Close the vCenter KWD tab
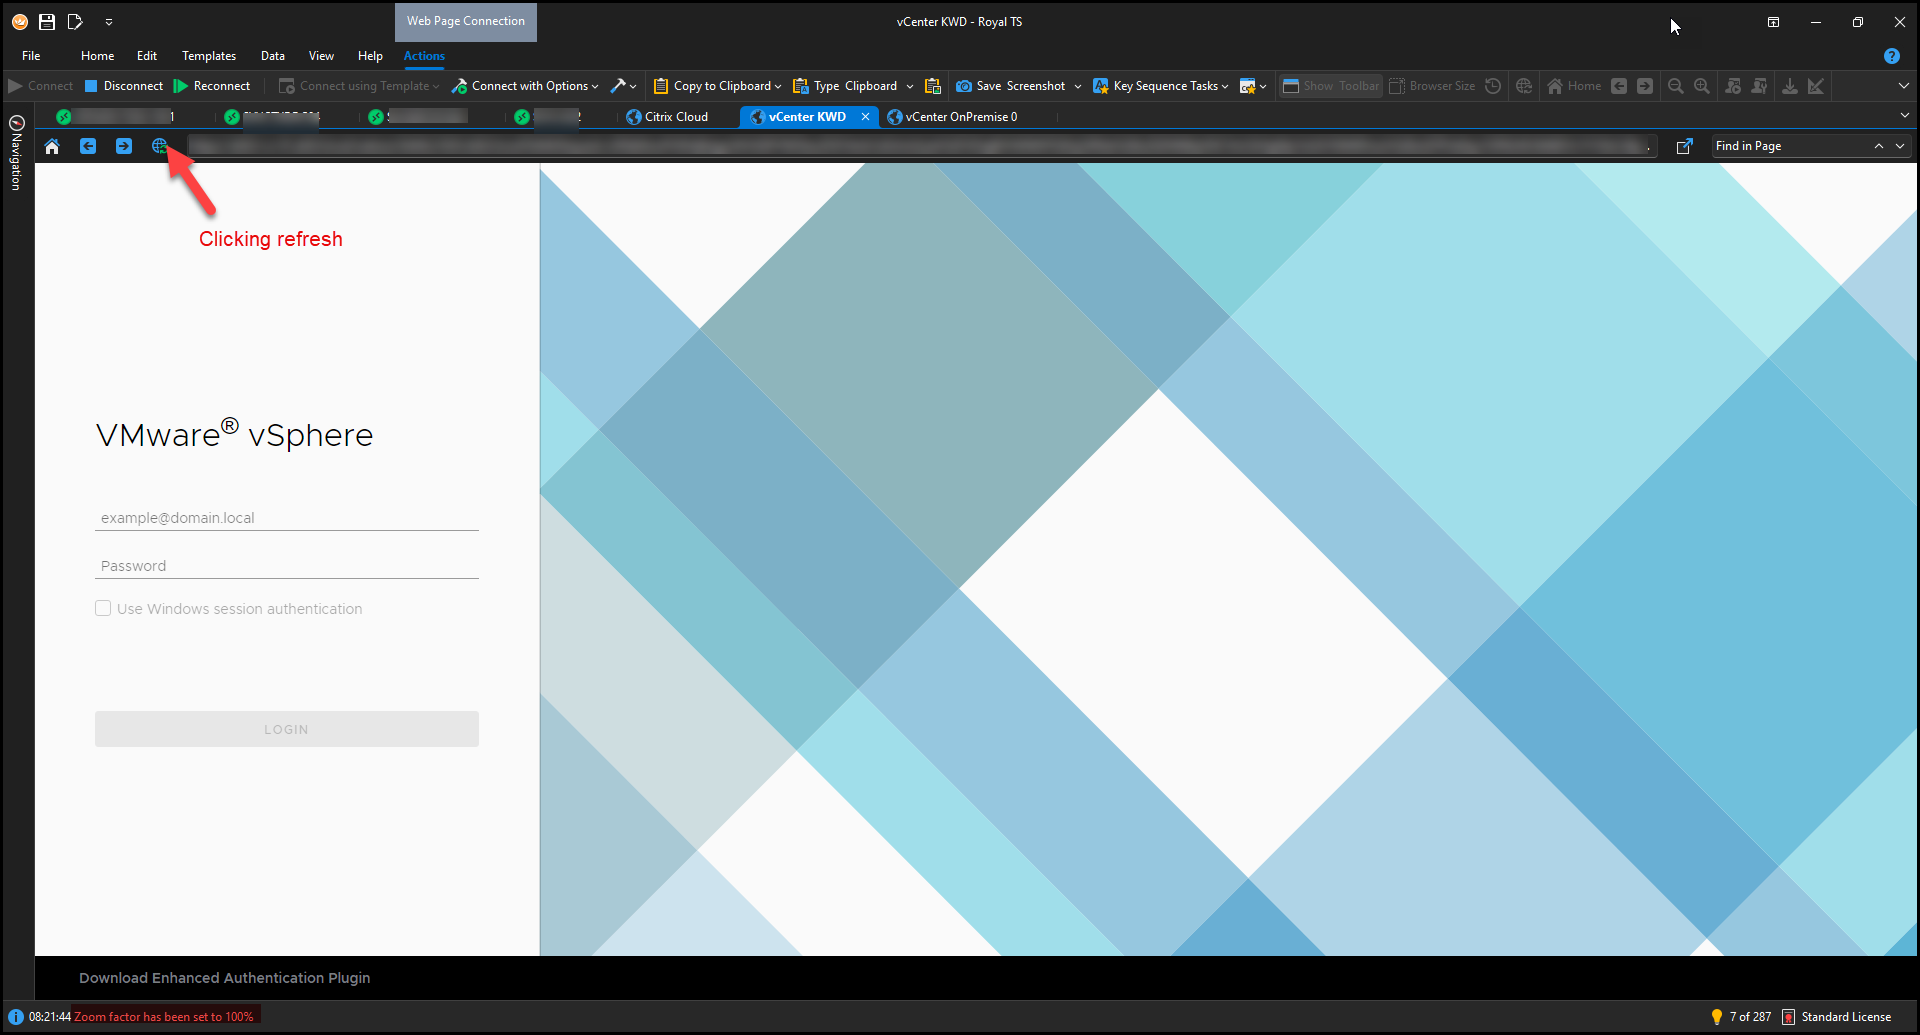This screenshot has height=1035, width=1920. 865,117
